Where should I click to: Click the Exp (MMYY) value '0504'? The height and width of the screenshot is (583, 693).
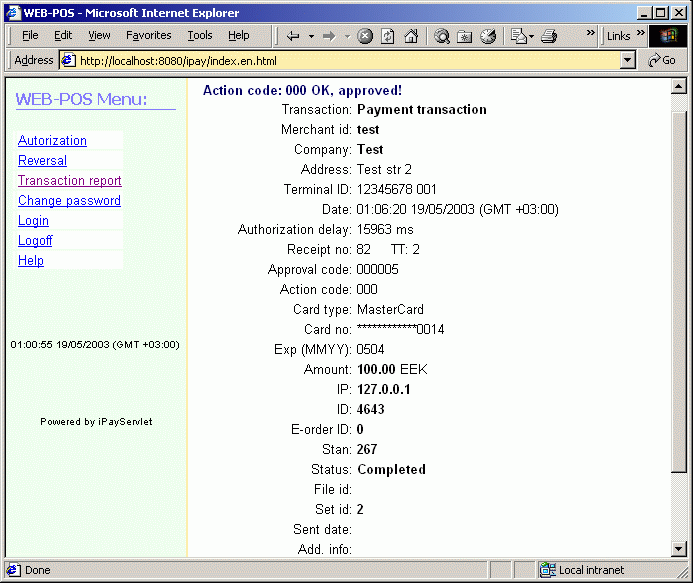[x=370, y=350]
